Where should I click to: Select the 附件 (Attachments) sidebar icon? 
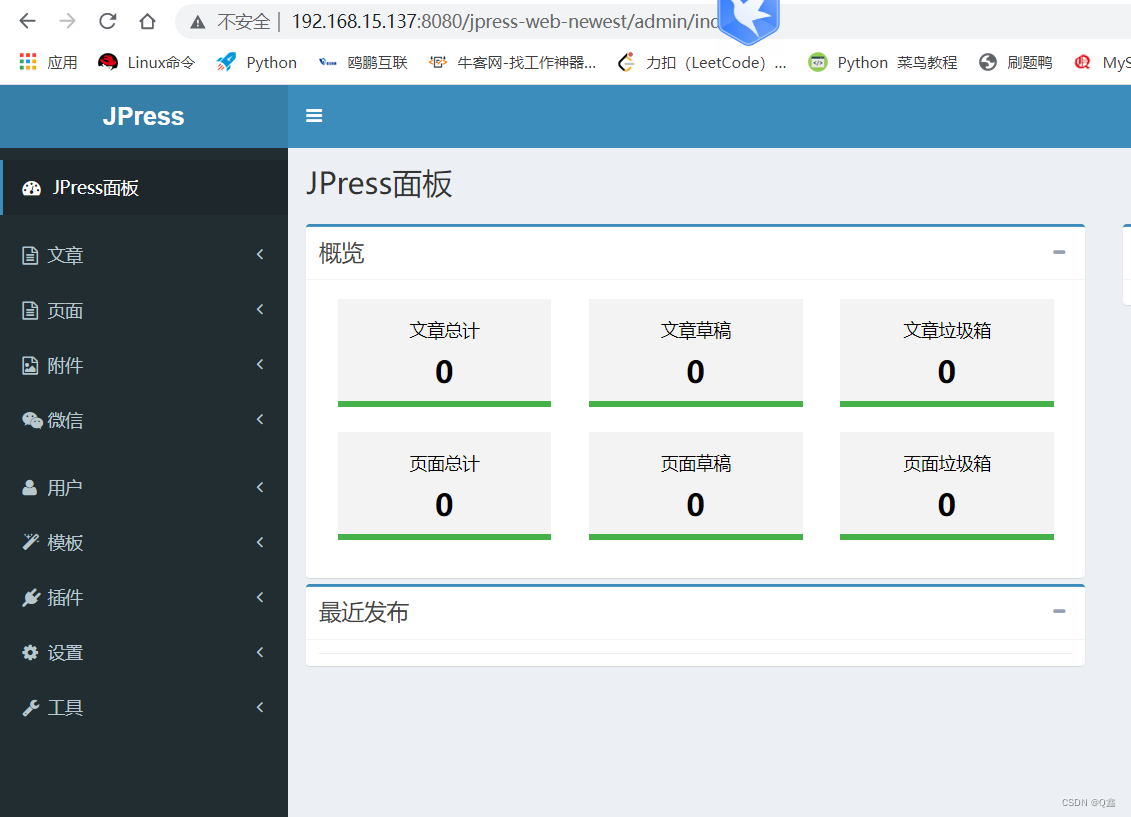(30, 365)
